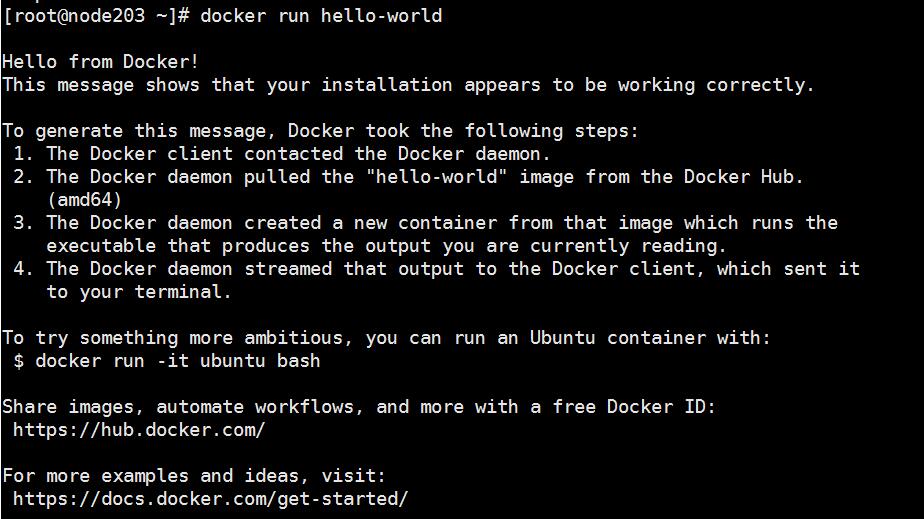Click the "To generate this message" line
Screen dimensions: 924x519
[x=320, y=131]
